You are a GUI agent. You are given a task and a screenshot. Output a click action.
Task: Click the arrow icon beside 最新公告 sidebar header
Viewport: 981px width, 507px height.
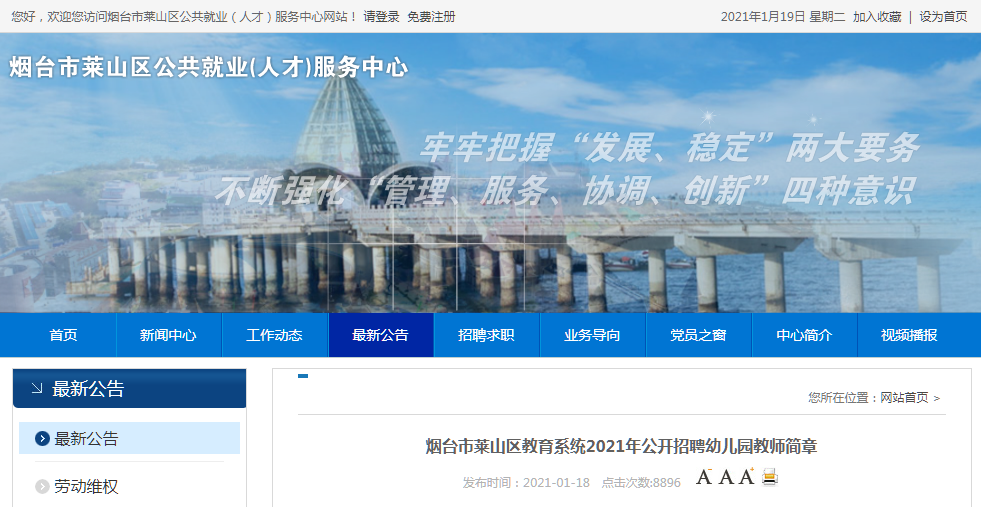(37, 389)
